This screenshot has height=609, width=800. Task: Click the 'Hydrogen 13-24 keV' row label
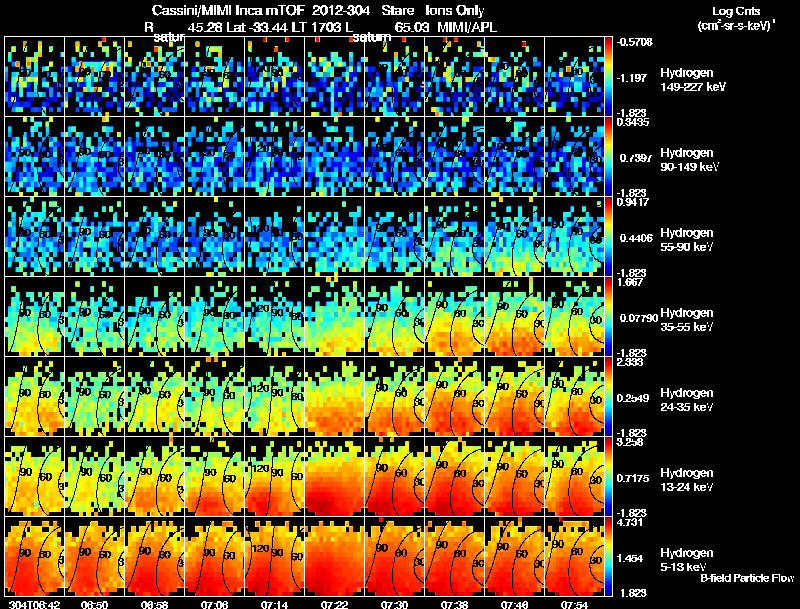[x=687, y=480]
